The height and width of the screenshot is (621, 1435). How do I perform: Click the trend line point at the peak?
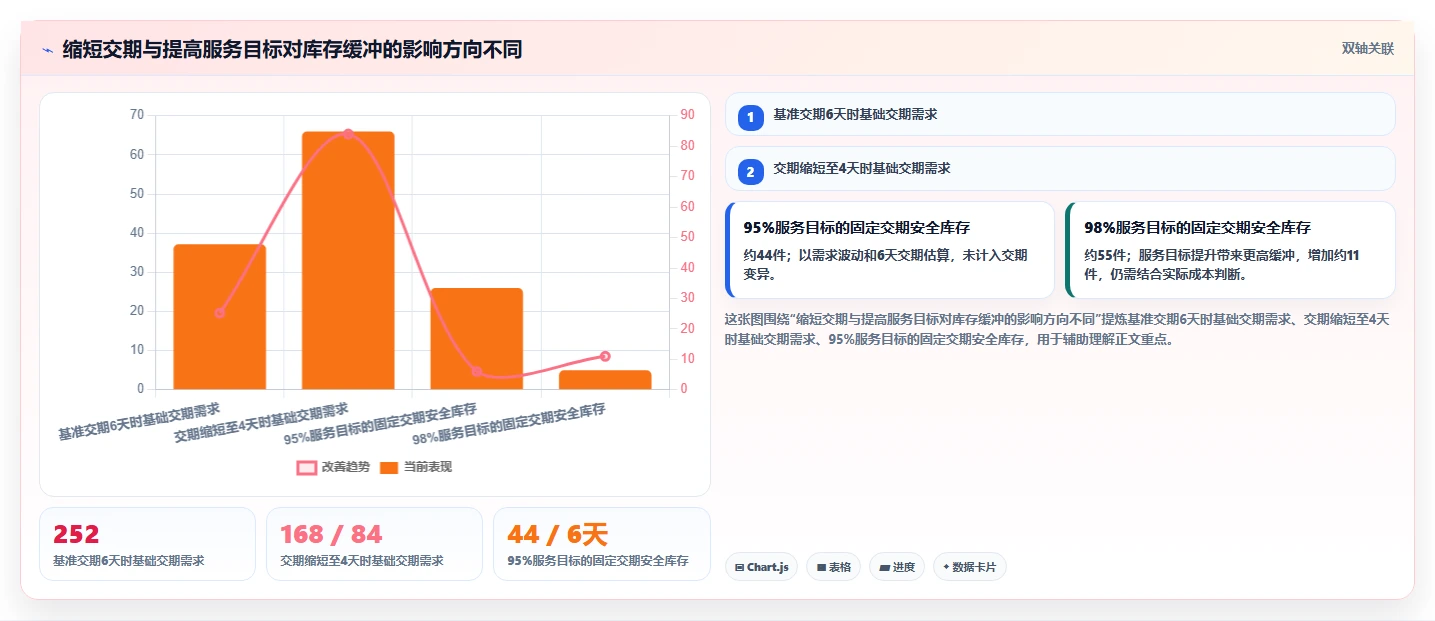(x=348, y=133)
